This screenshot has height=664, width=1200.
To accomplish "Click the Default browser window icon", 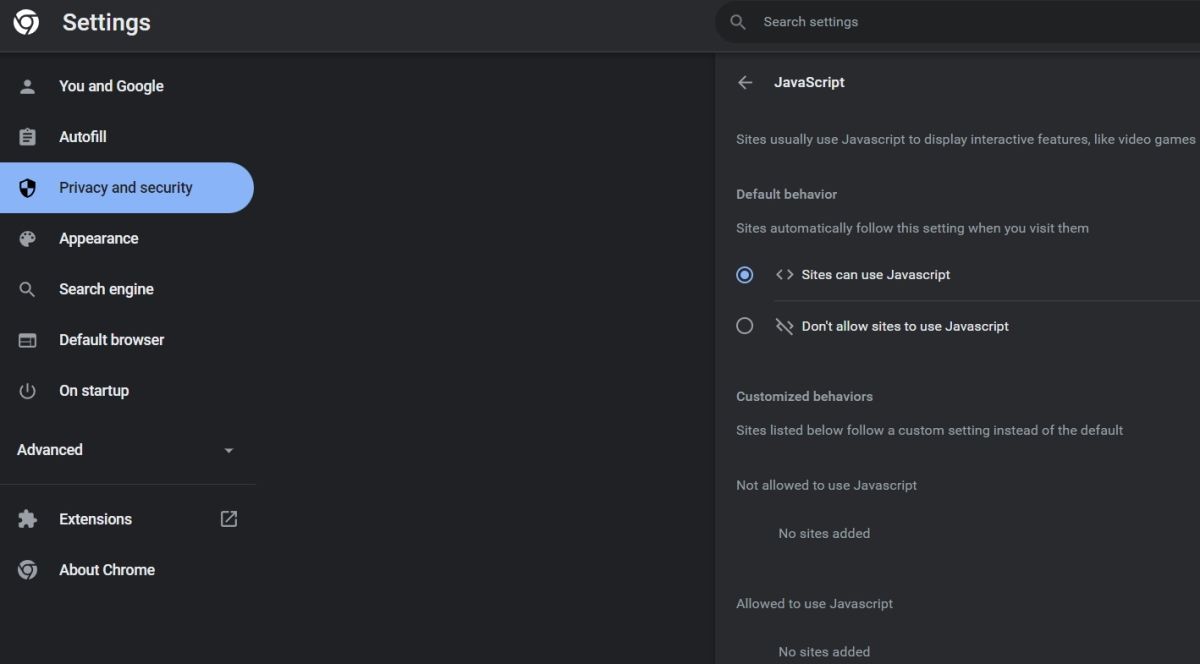I will [27, 340].
